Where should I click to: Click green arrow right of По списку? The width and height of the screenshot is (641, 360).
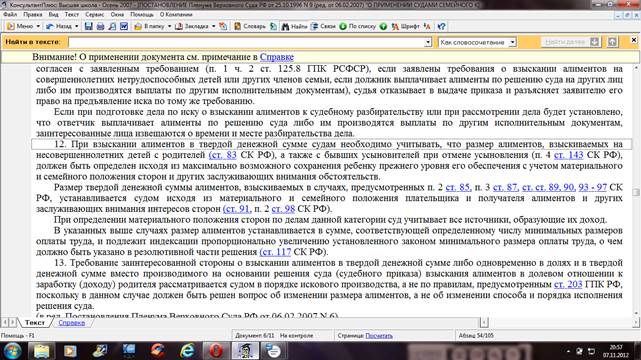pyautogui.click(x=383, y=26)
